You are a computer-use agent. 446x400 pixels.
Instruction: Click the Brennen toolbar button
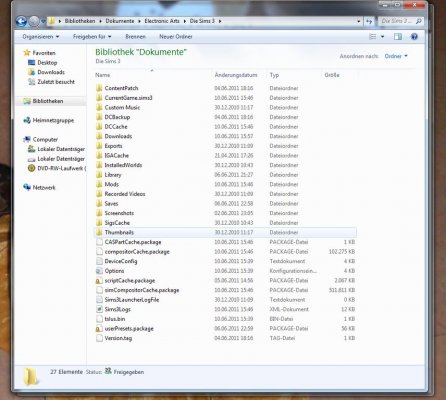click(135, 37)
